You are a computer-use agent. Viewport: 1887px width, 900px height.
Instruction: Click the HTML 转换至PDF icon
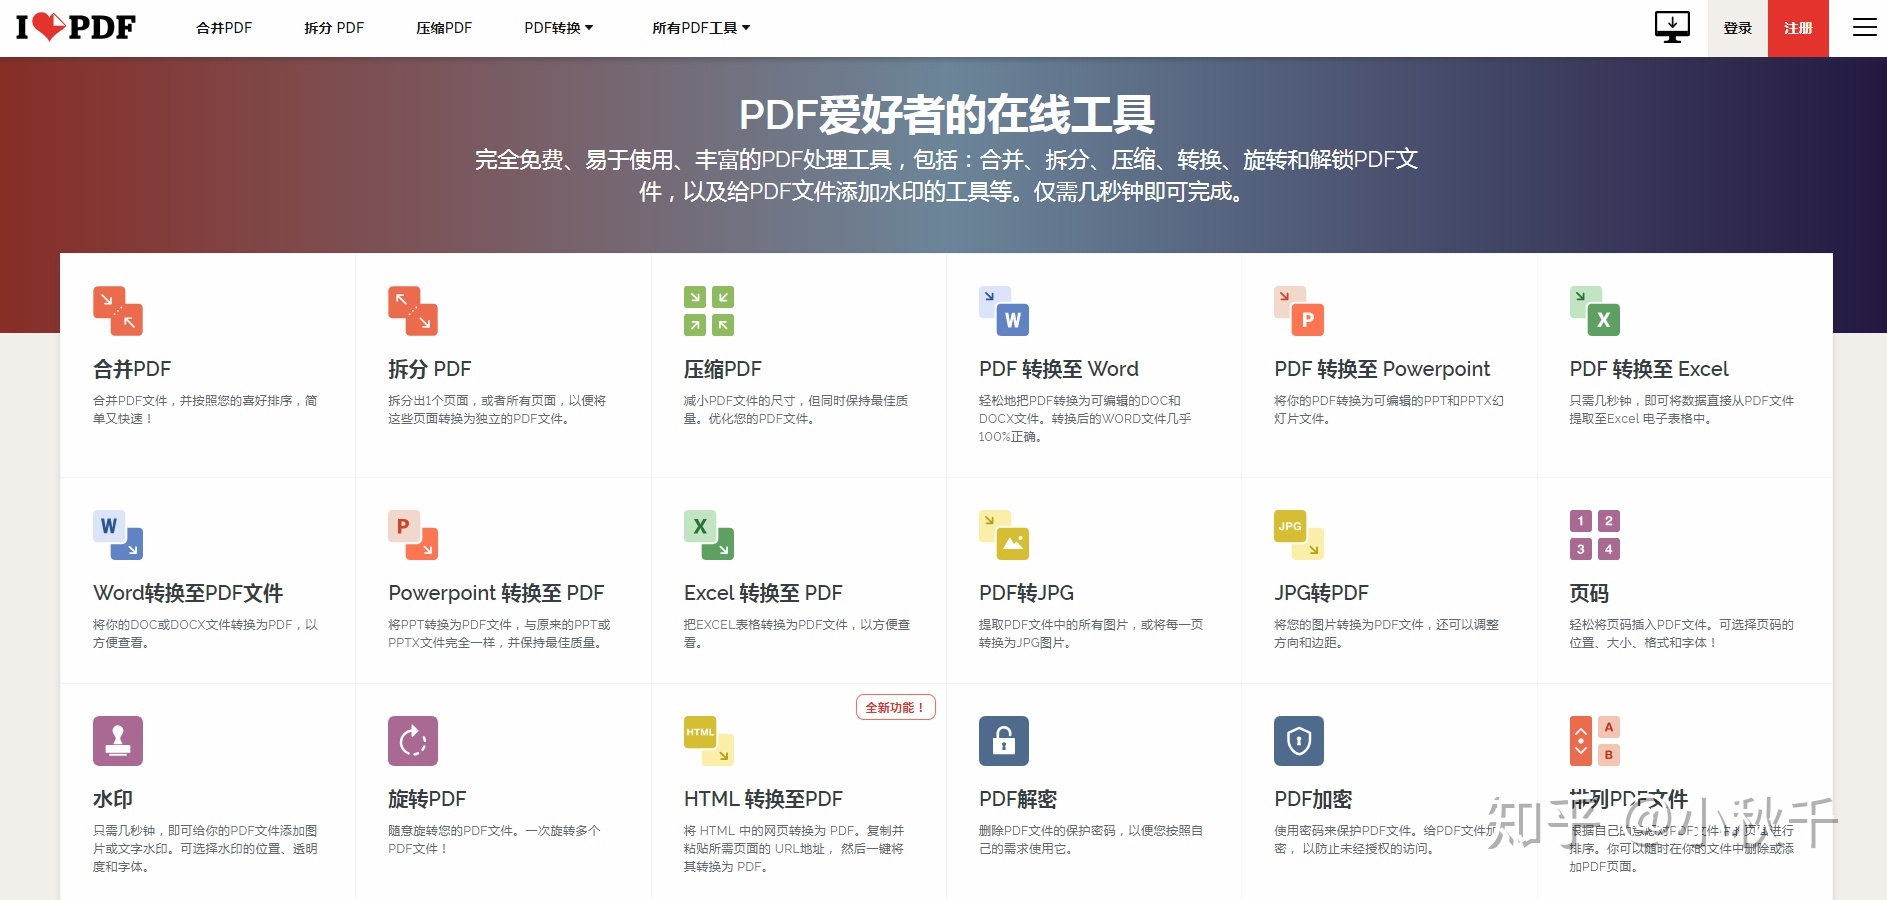coord(709,741)
